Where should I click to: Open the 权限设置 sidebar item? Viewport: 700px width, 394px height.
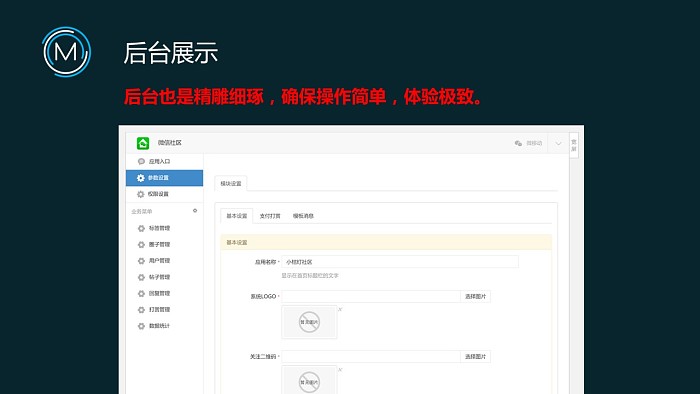coord(164,194)
